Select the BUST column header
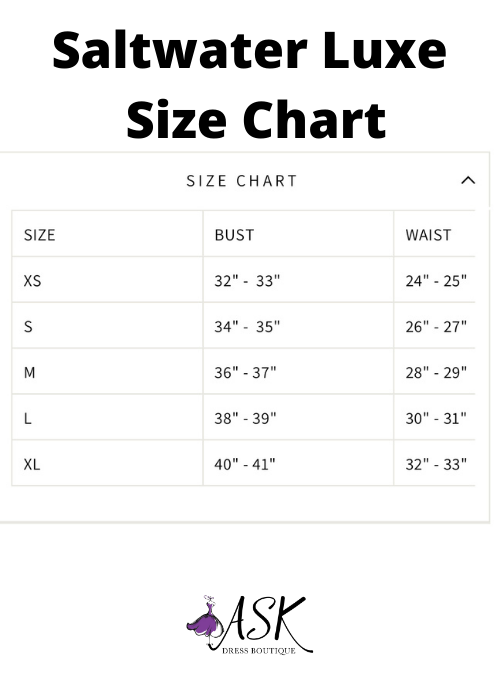The image size is (500, 675). pos(234,235)
